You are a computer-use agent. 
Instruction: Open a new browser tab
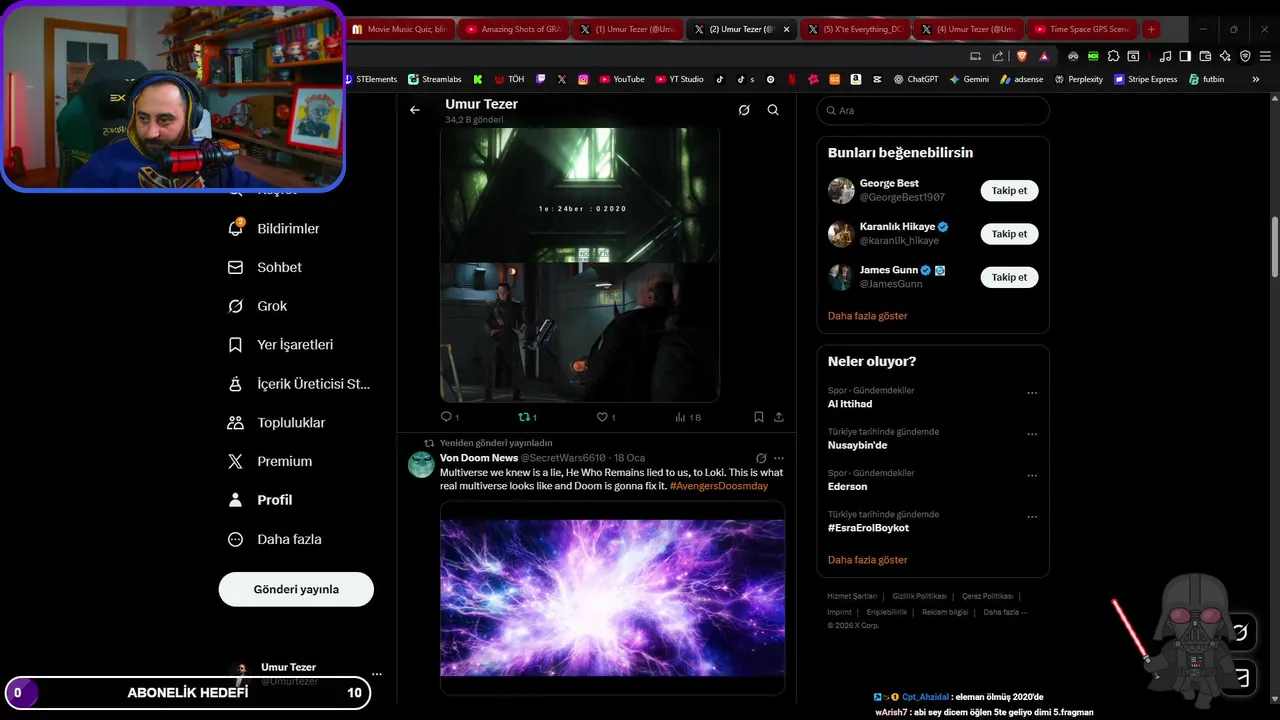1151,29
